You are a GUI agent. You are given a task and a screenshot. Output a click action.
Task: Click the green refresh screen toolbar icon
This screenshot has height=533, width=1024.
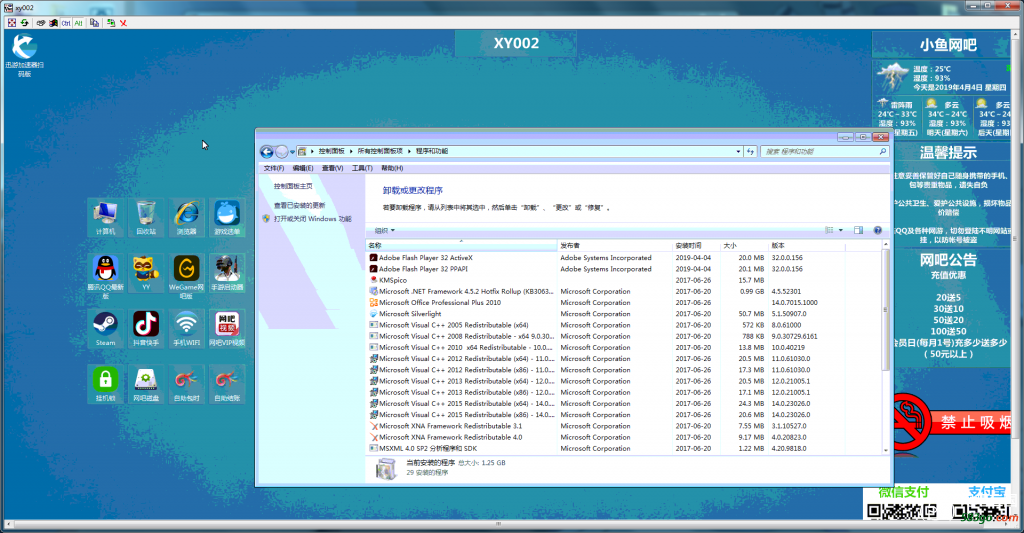[24, 23]
